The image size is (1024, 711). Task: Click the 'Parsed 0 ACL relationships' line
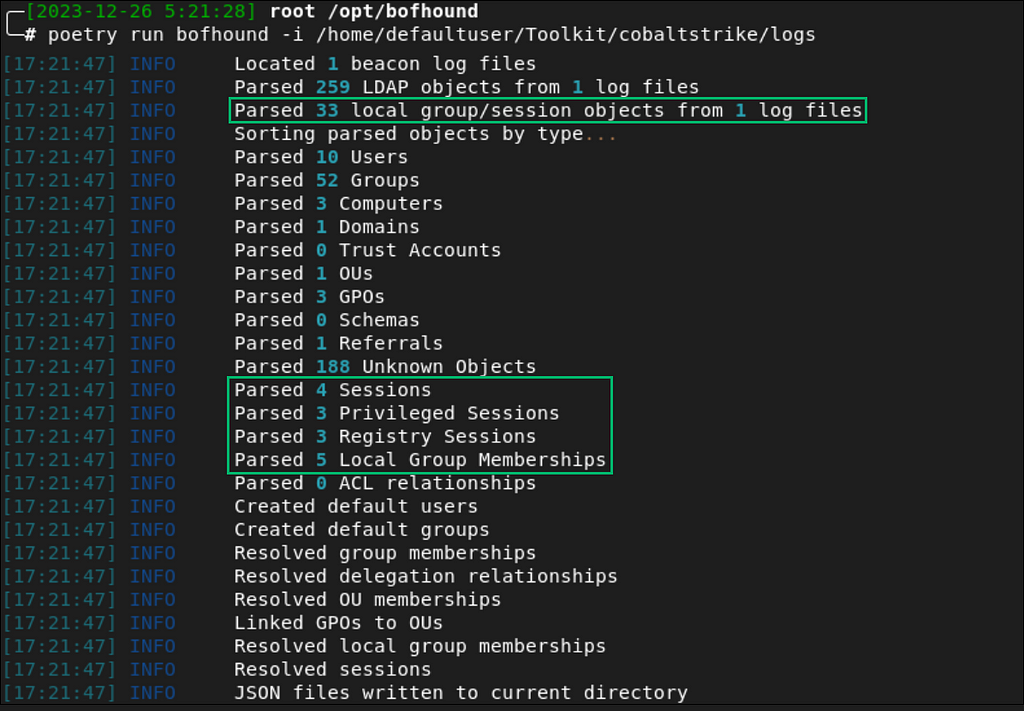(x=385, y=483)
